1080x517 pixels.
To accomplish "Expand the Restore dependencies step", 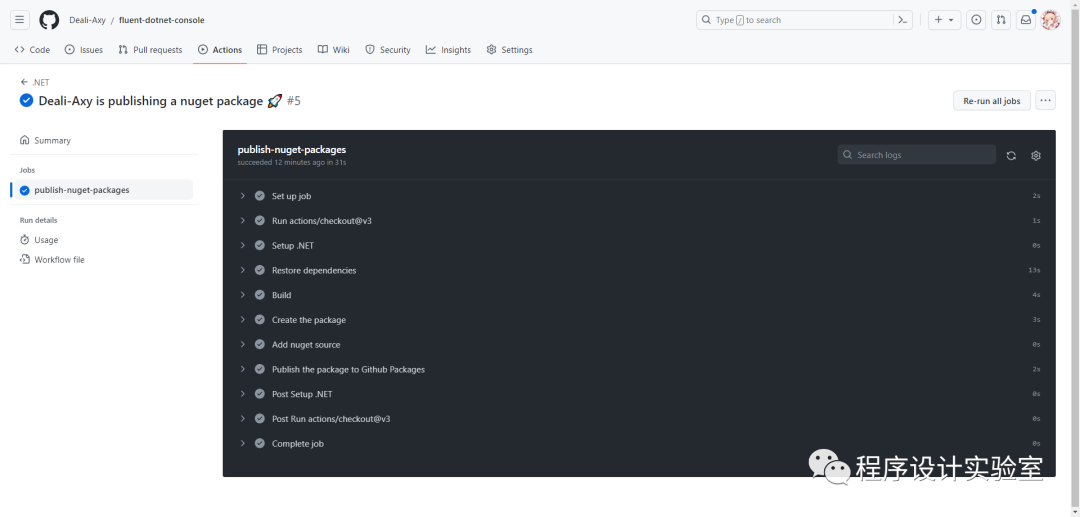I will 242,270.
